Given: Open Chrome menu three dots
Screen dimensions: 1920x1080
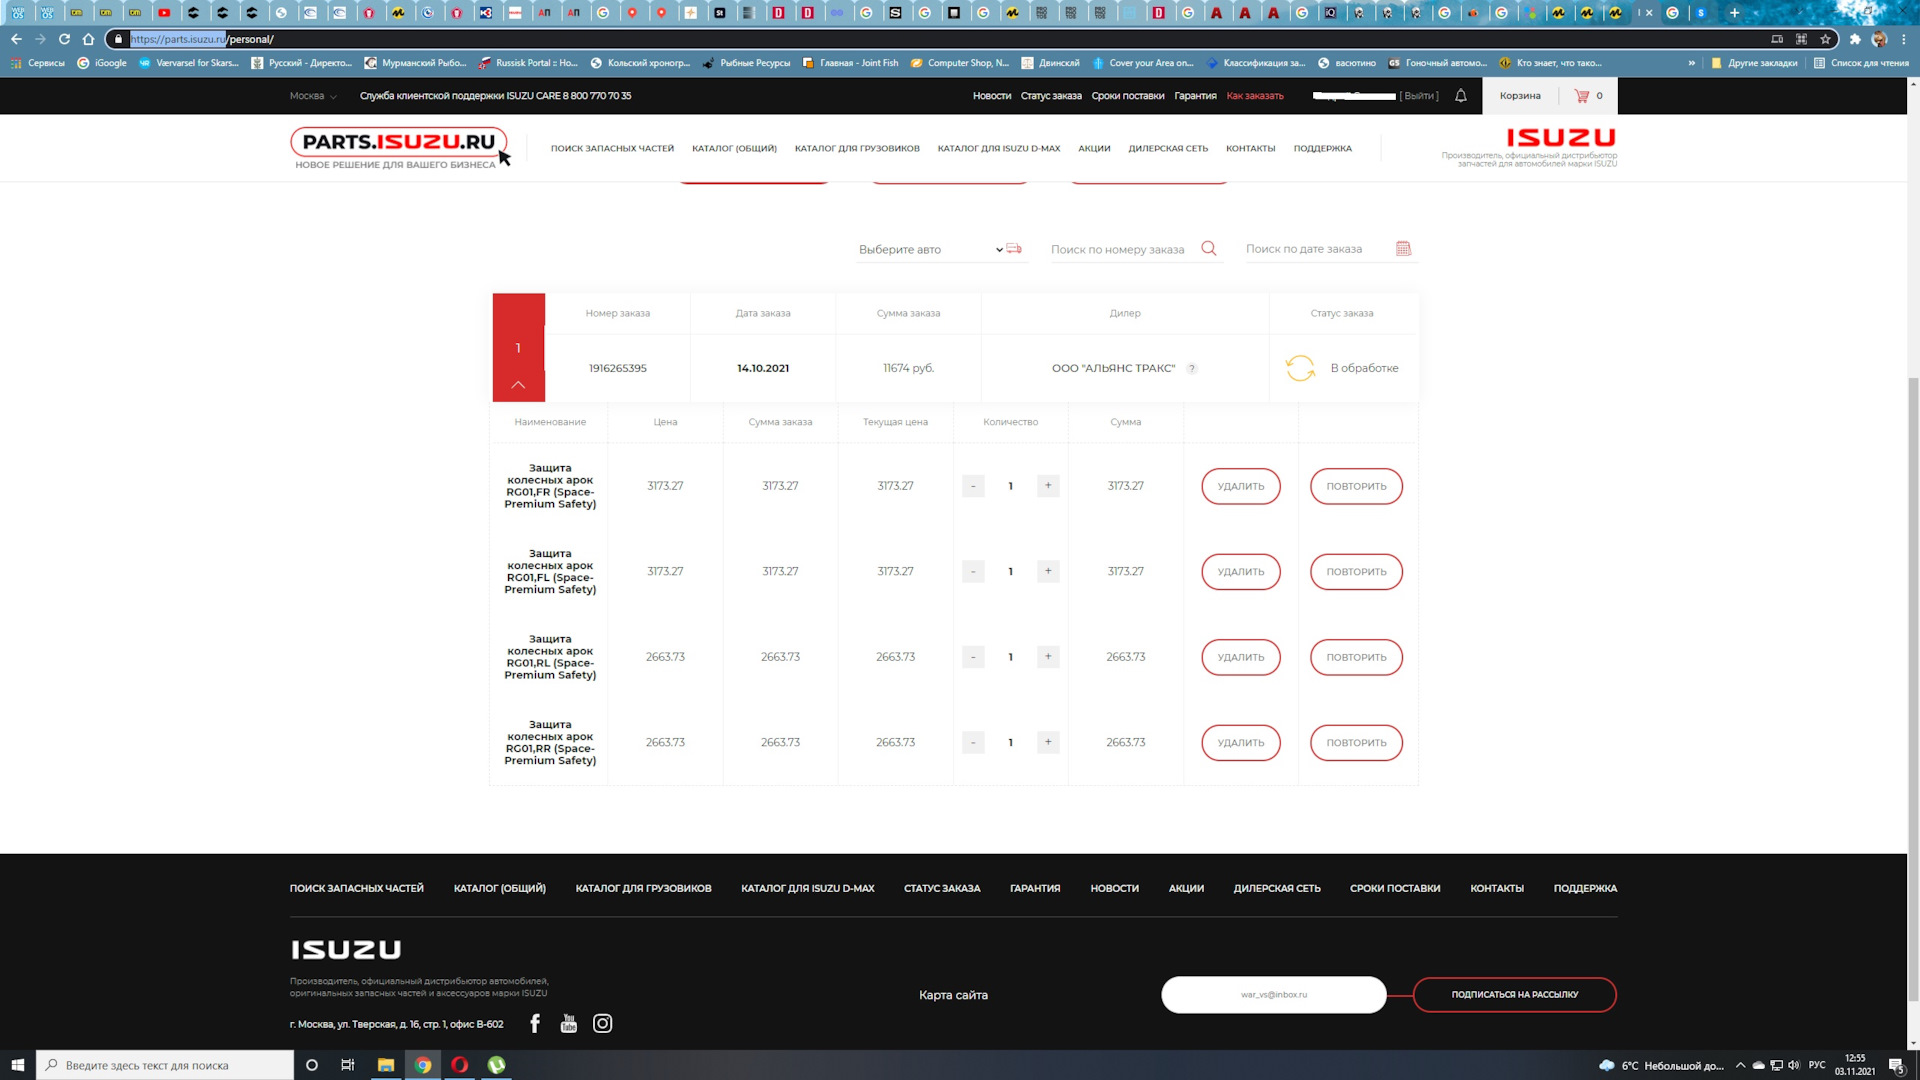Looking at the screenshot, I should pos(1904,39).
